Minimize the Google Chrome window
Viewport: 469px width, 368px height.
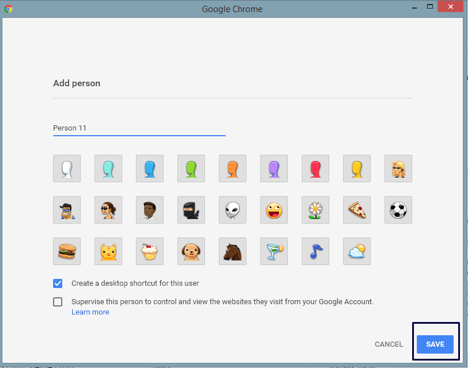point(414,8)
